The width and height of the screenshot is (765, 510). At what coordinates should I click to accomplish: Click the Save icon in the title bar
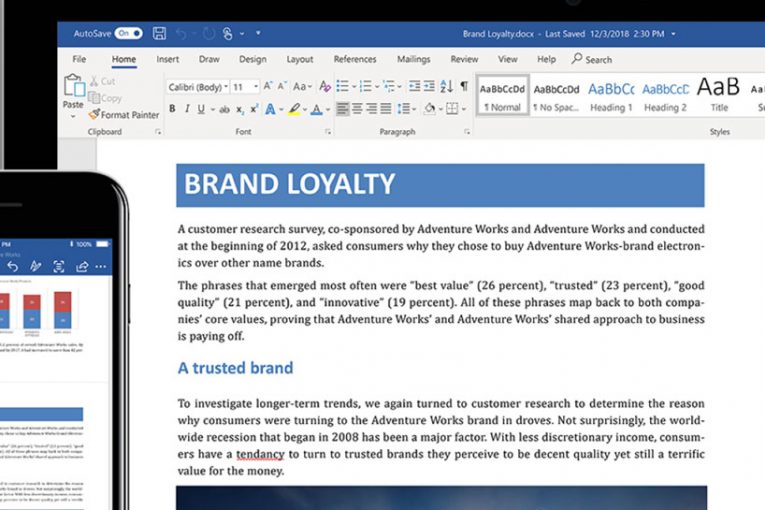(x=159, y=33)
